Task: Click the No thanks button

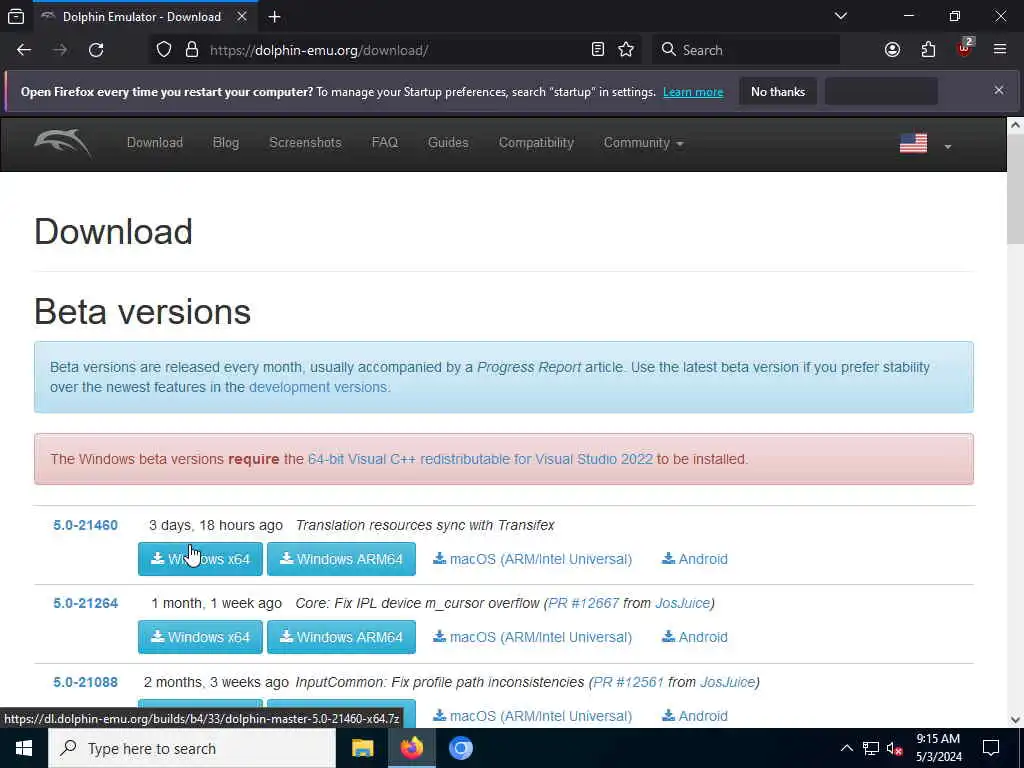Action: coord(778,91)
